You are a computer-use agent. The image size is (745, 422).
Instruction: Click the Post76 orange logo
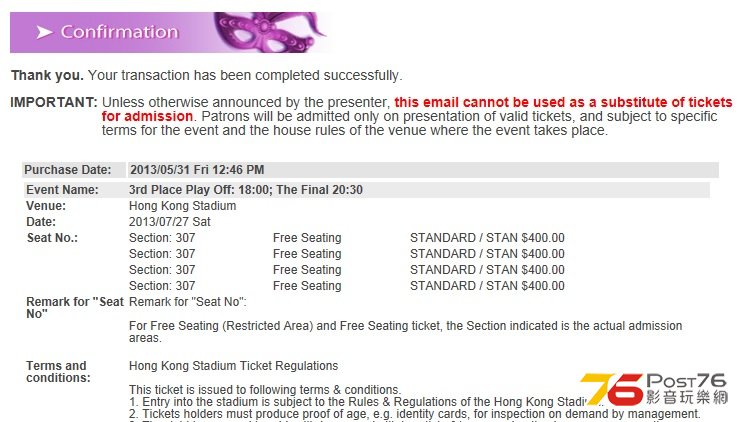click(x=611, y=389)
